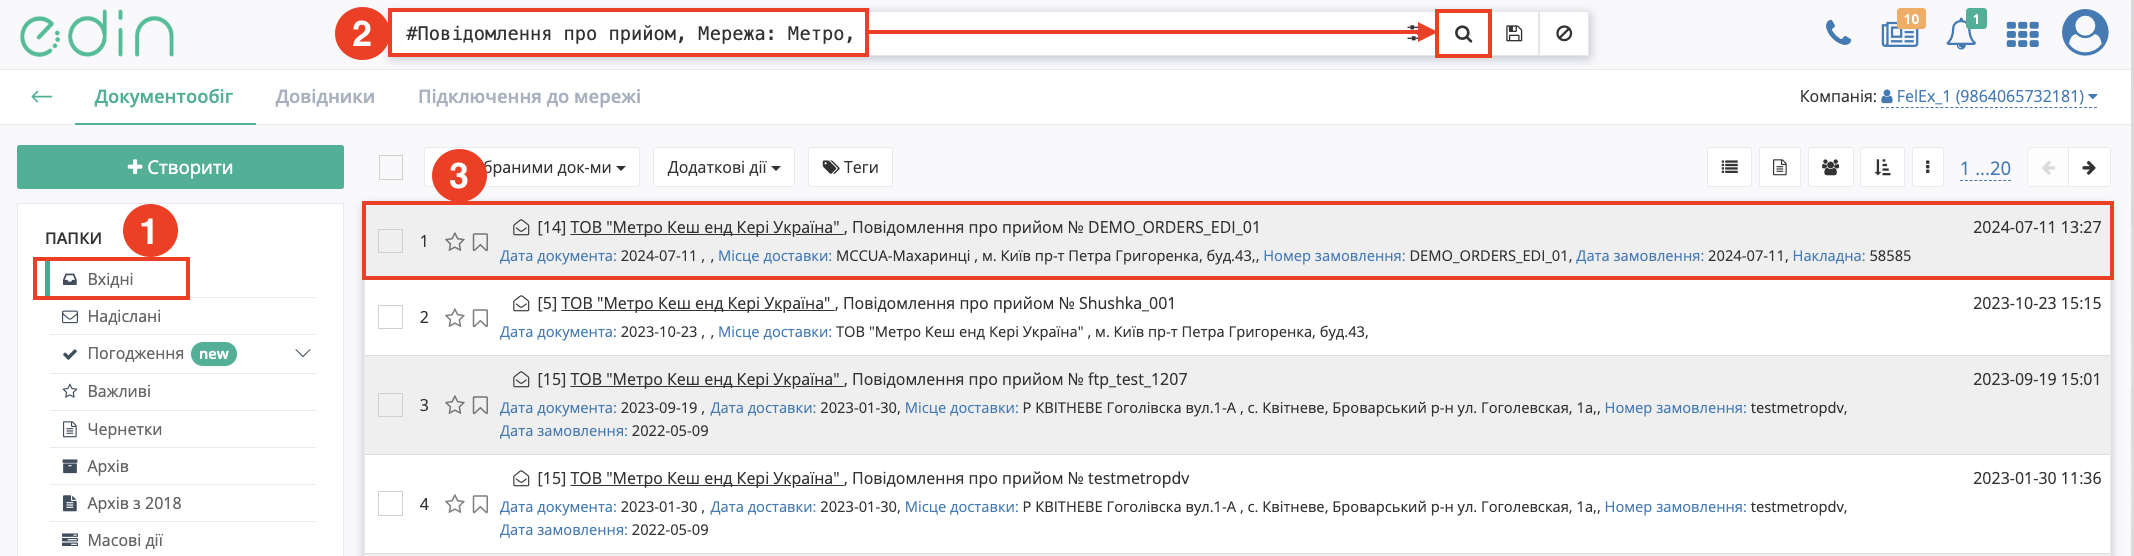
Task: Switch to list view icon
Action: [x=1729, y=167]
